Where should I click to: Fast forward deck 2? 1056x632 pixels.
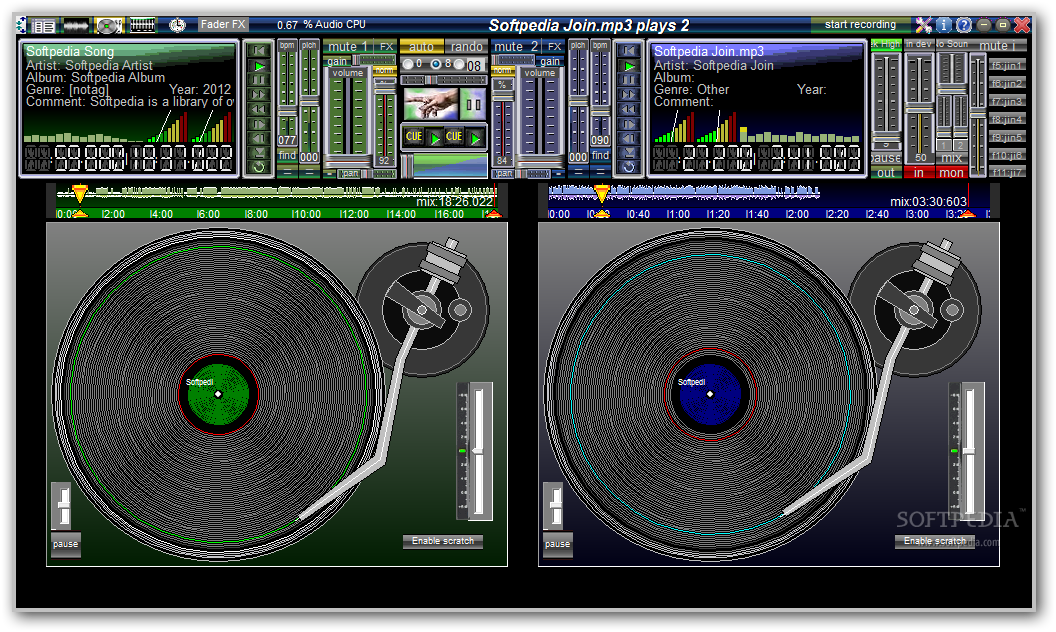point(629,95)
